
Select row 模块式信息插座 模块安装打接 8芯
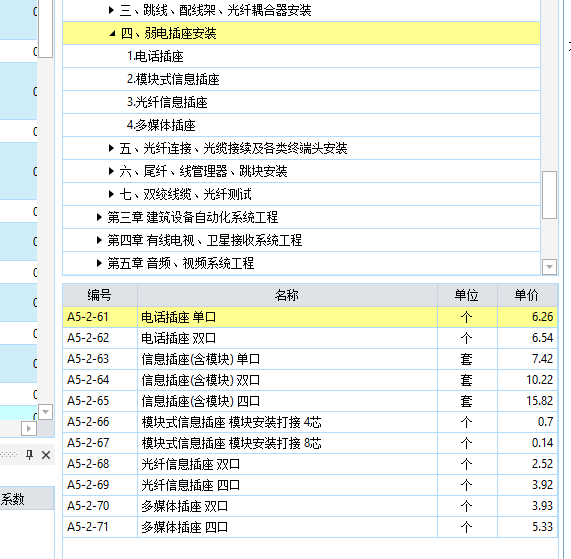[x=310, y=443]
